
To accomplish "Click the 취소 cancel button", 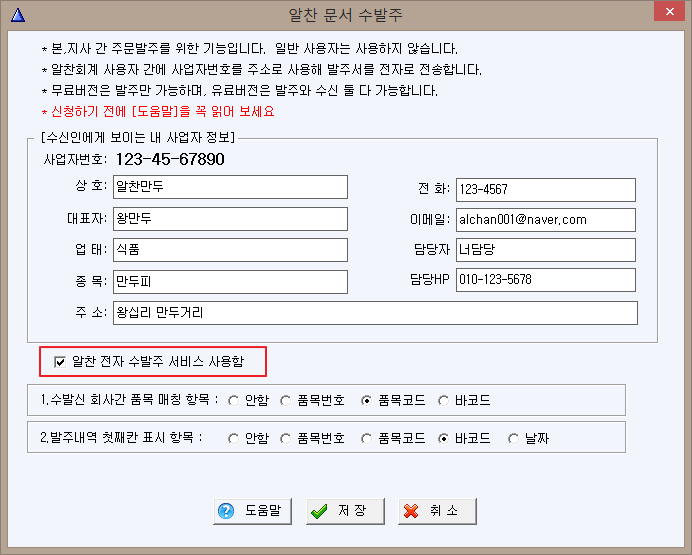I will pyautogui.click(x=437, y=511).
